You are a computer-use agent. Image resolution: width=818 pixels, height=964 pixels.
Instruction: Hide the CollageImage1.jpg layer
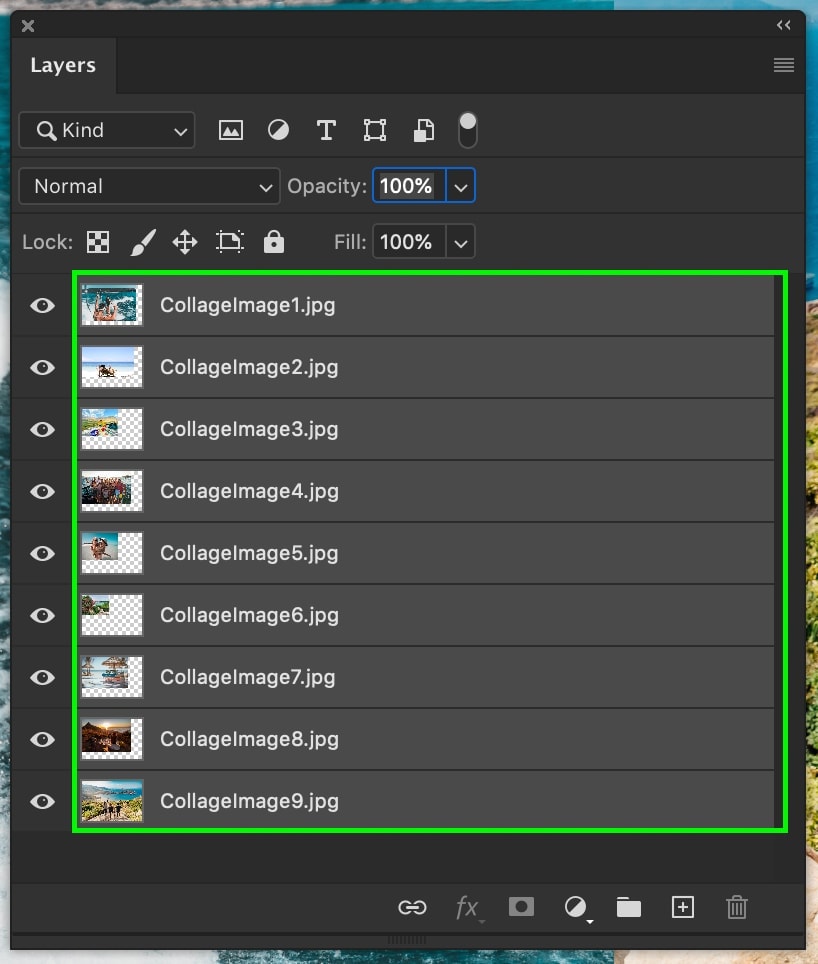42,306
